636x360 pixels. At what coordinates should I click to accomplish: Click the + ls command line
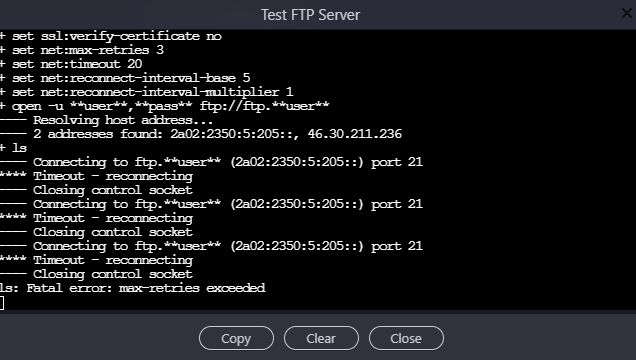(x=13, y=148)
